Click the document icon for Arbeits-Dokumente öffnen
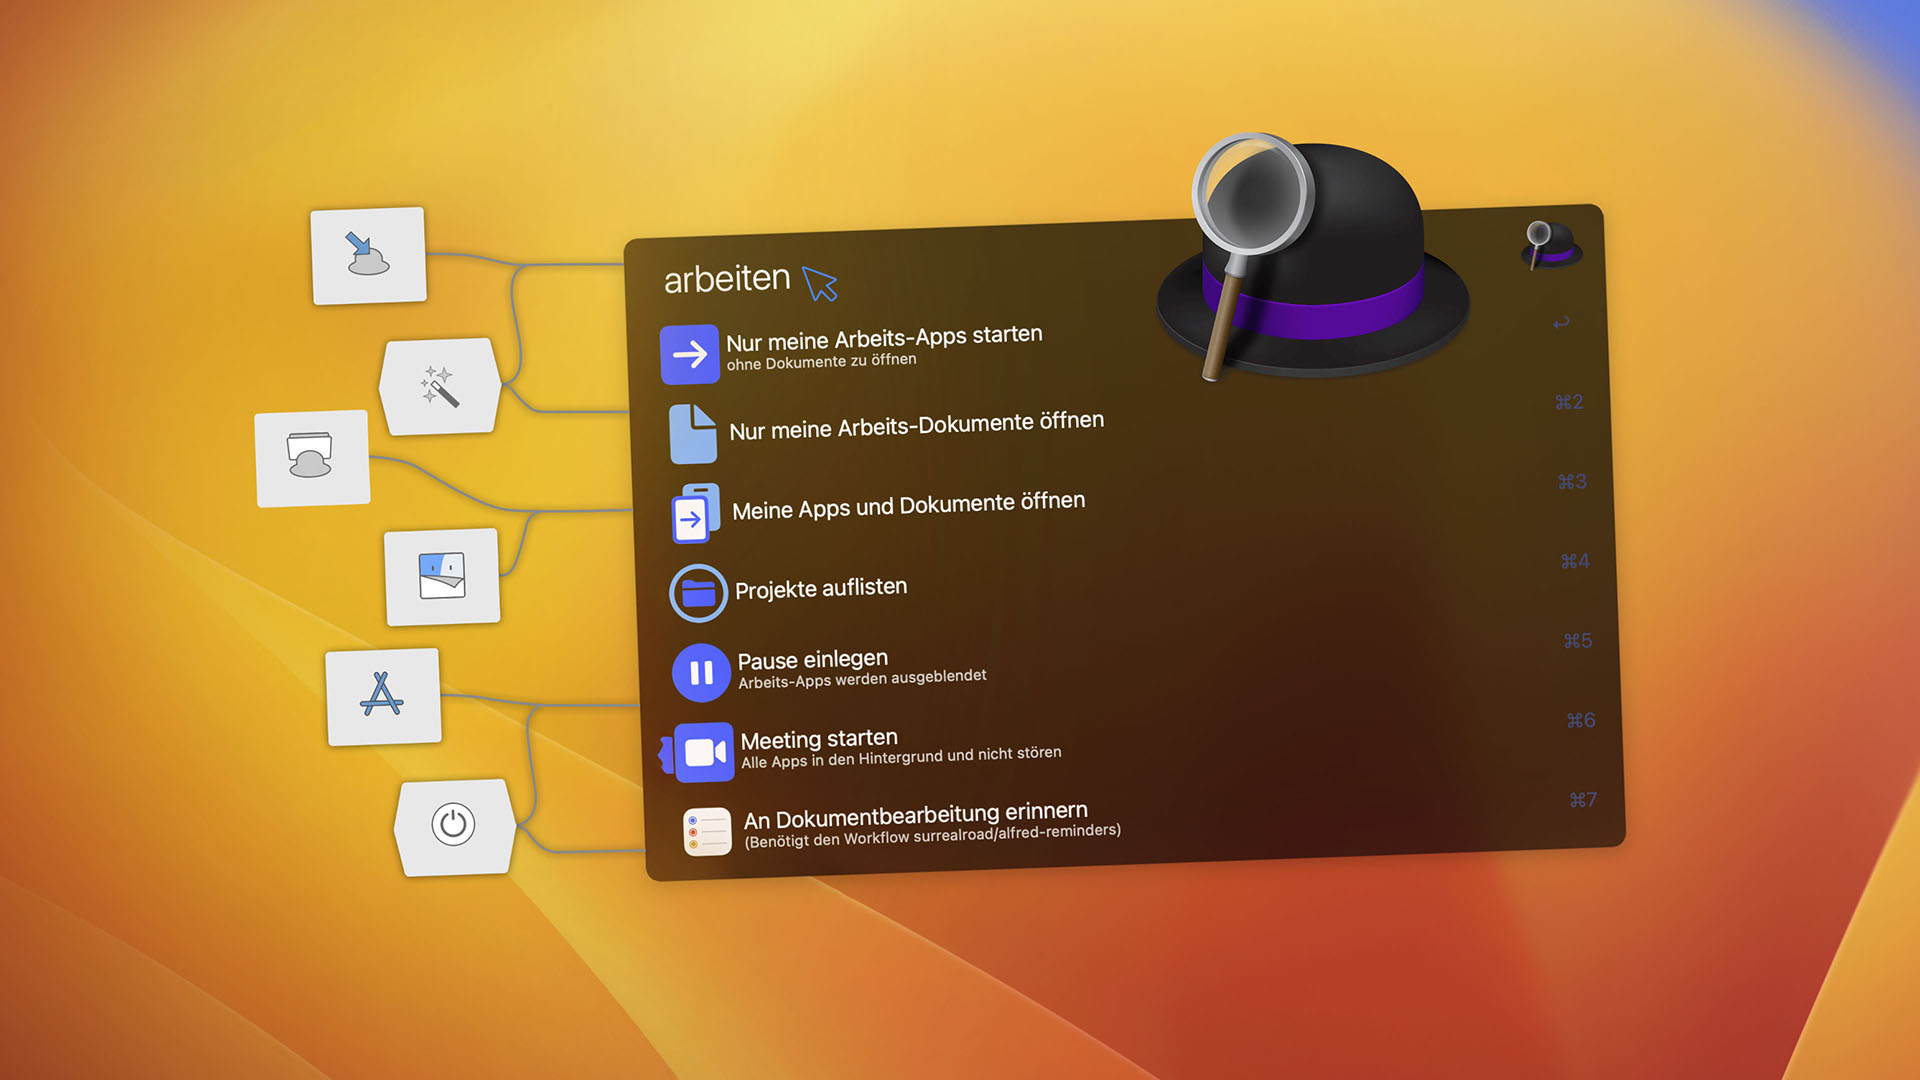Screen dimensions: 1920x1080 pyautogui.click(x=692, y=434)
